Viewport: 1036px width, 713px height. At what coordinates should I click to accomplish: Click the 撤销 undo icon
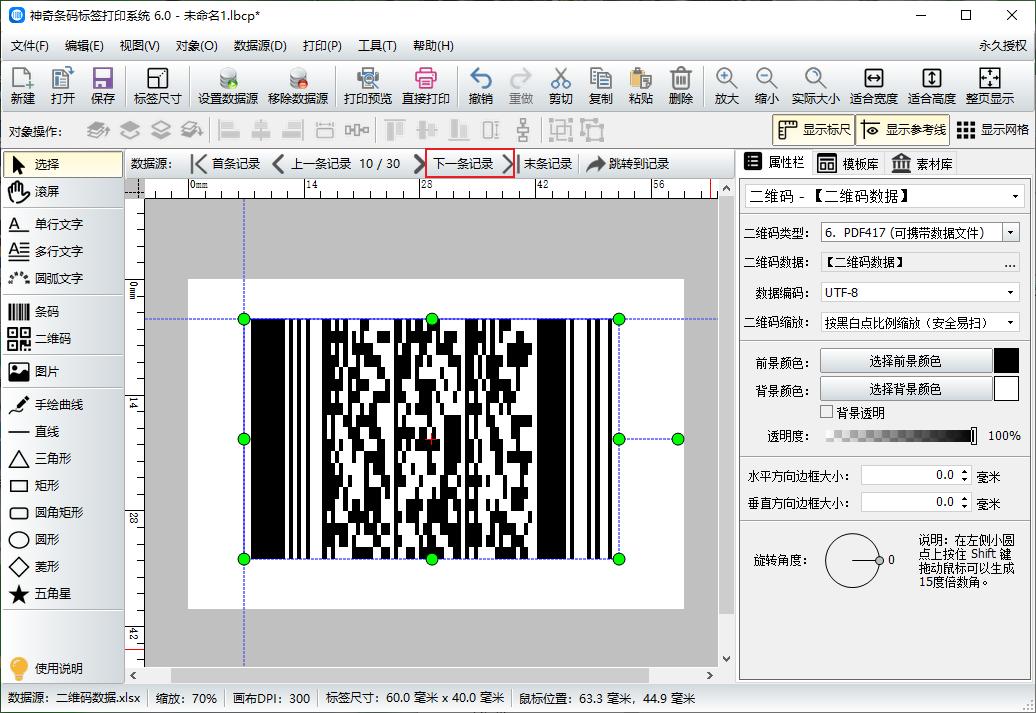pos(480,85)
